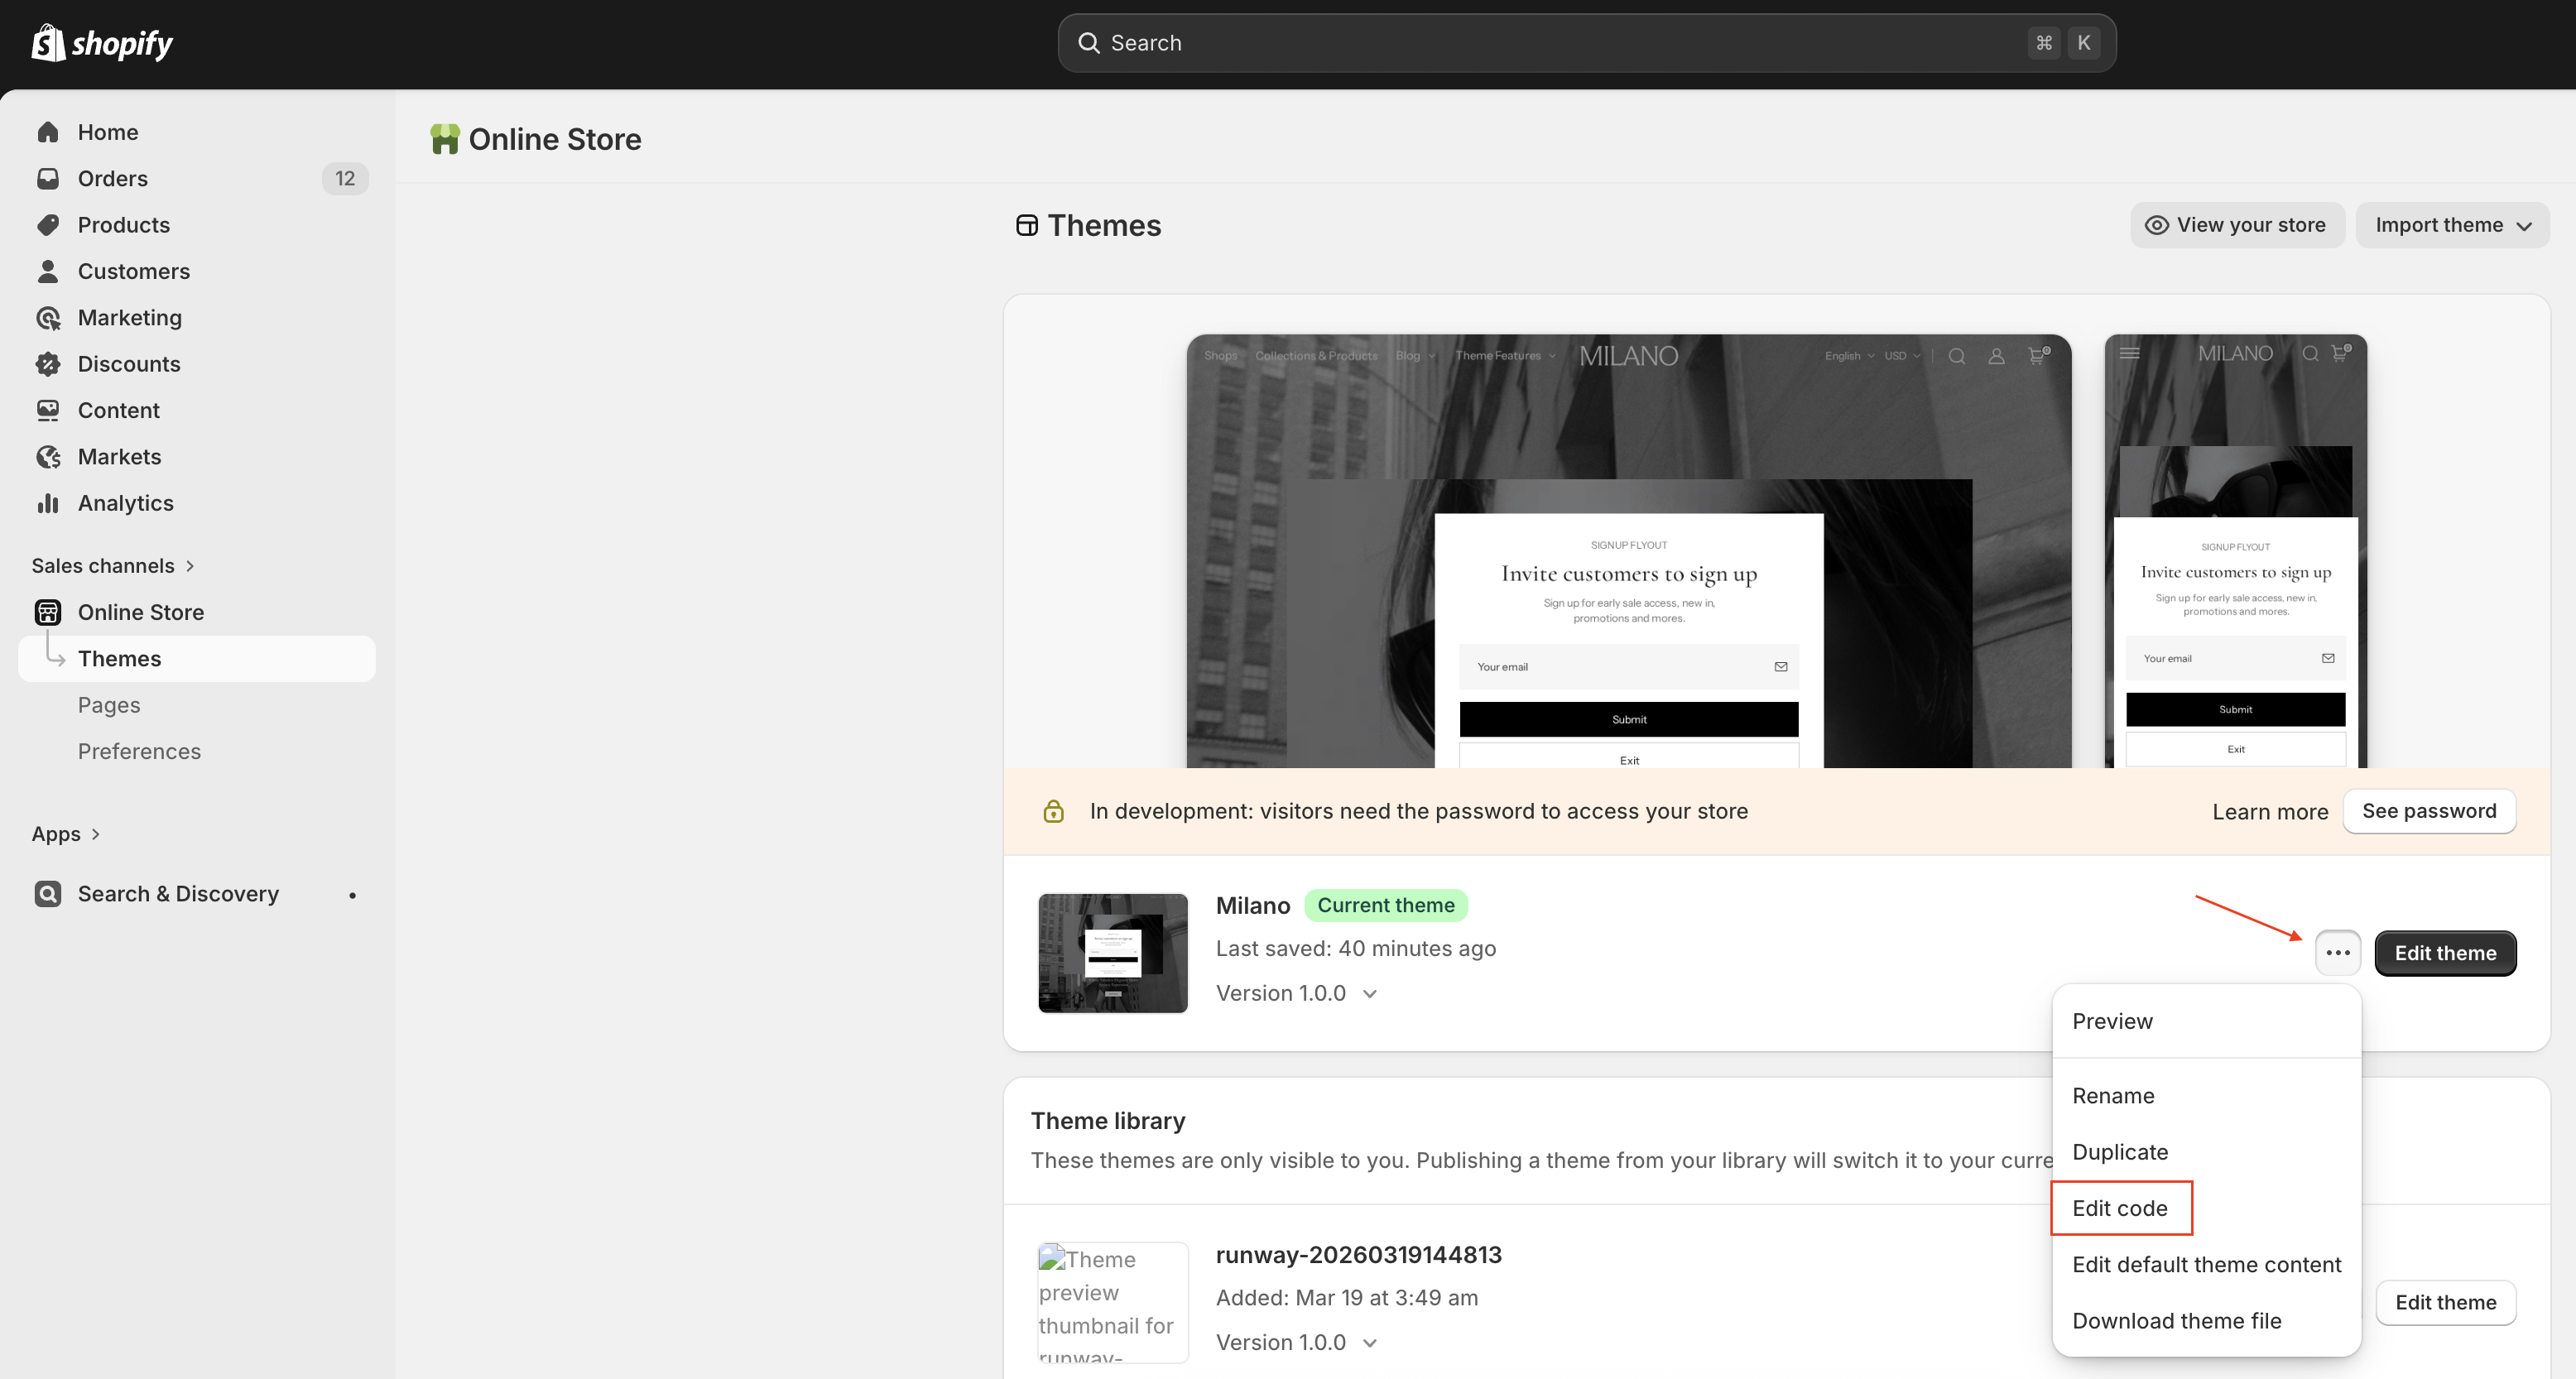Select the Analytics bar chart icon
Screen dimensions: 2576x1379
click(x=48, y=502)
